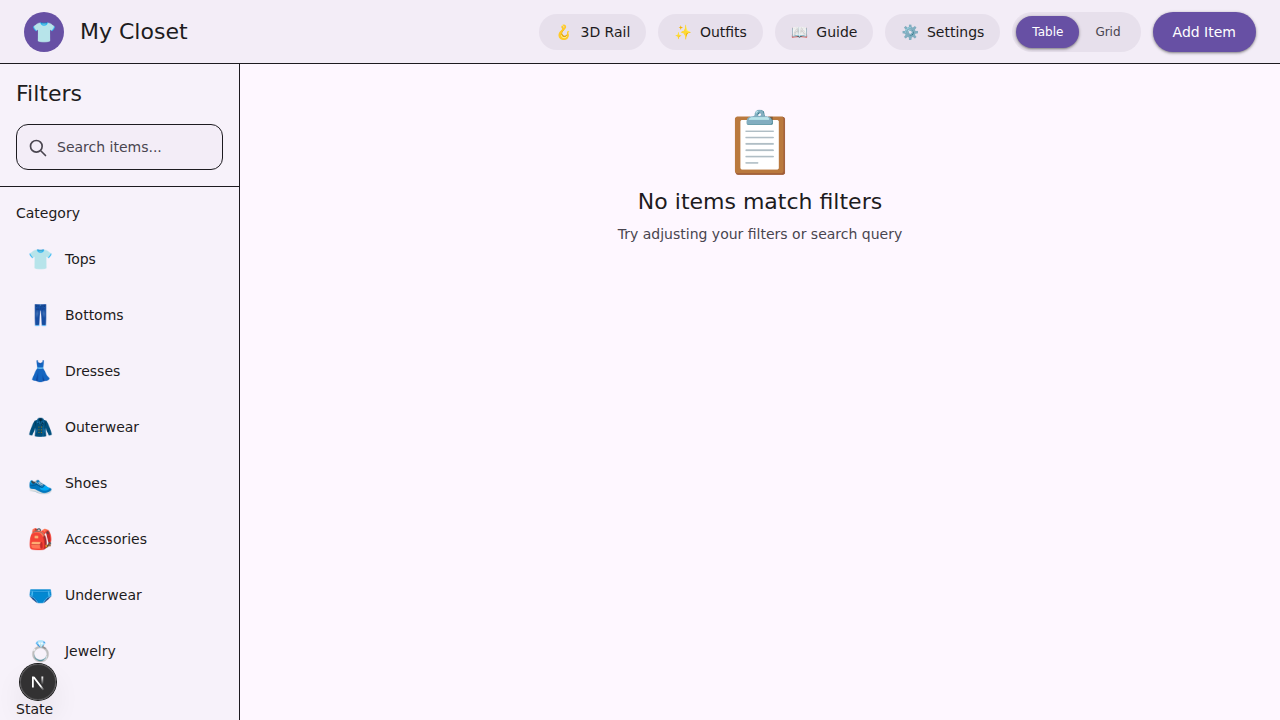Open the dark avatar N state toggle

(x=38, y=682)
